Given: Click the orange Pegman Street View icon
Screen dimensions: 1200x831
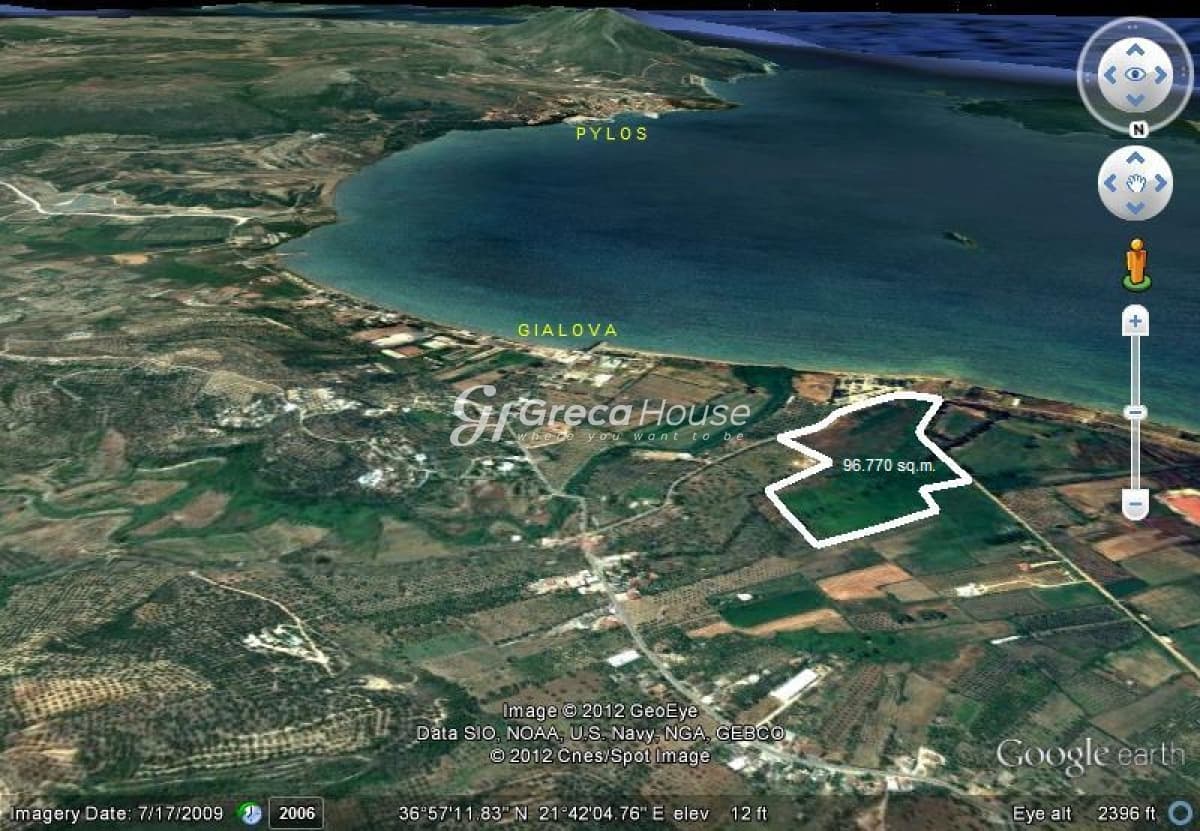Looking at the screenshot, I should coord(1136,265).
